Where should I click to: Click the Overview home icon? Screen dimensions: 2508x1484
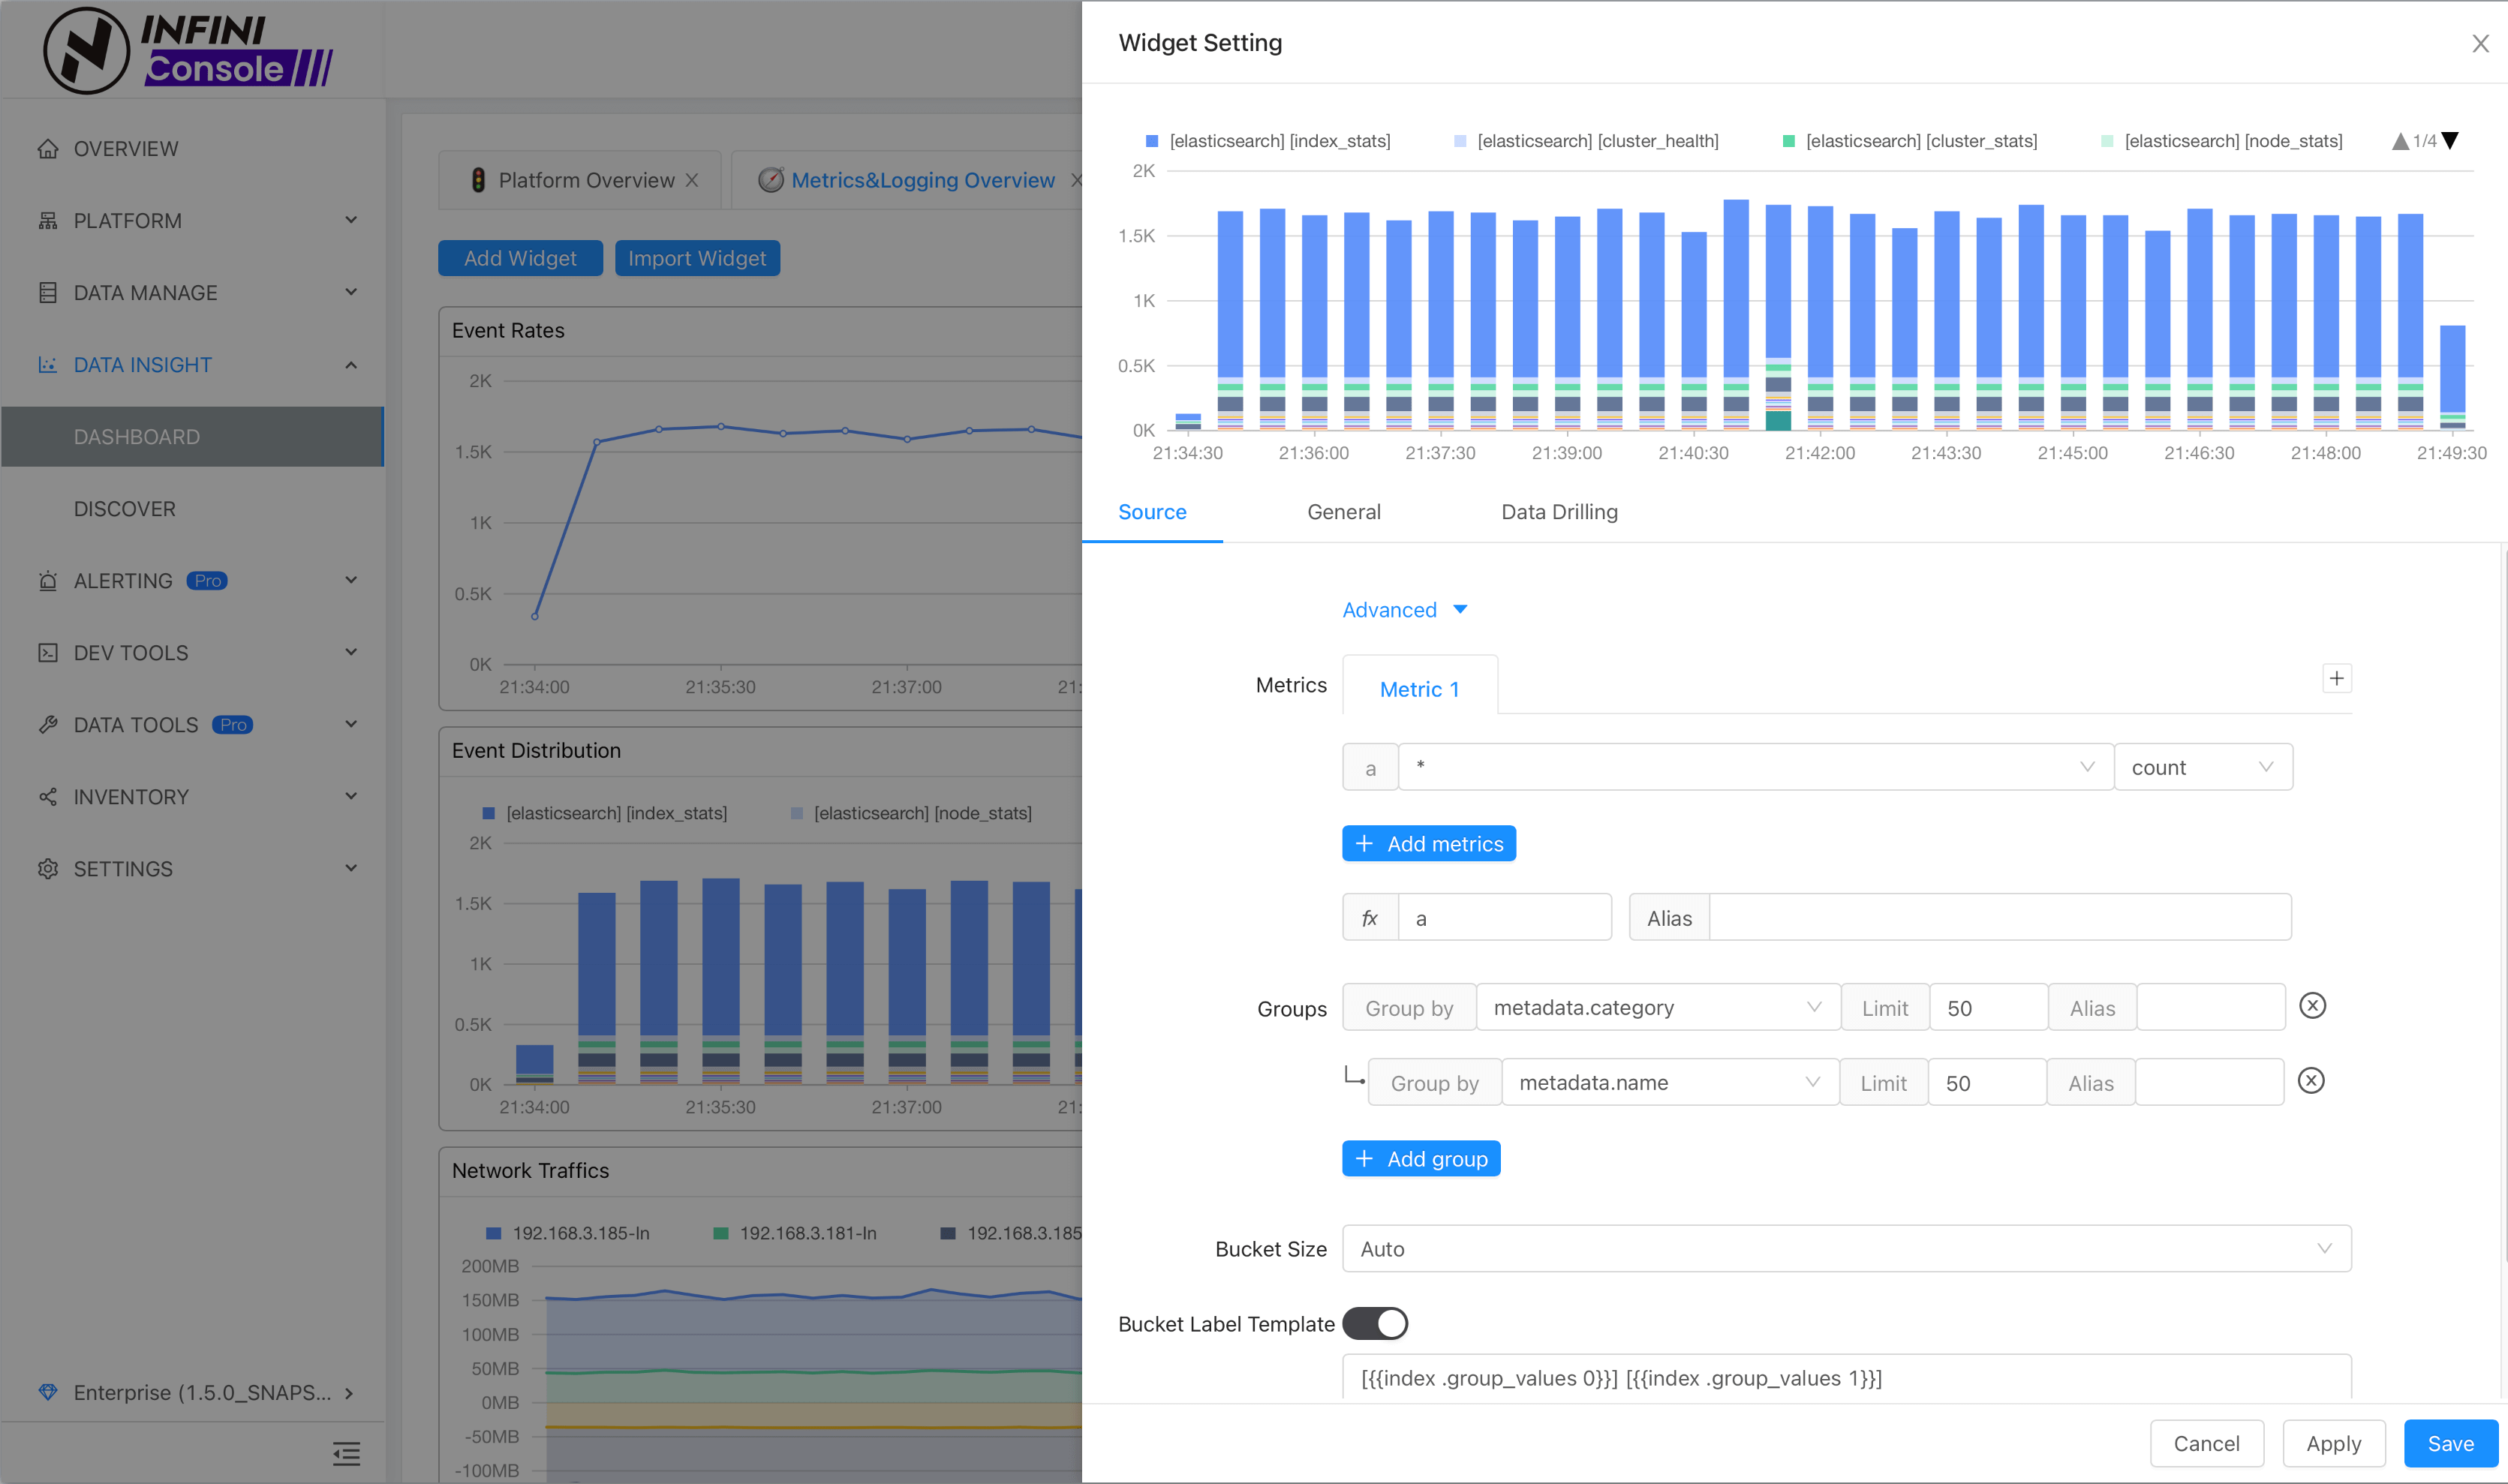click(x=47, y=149)
